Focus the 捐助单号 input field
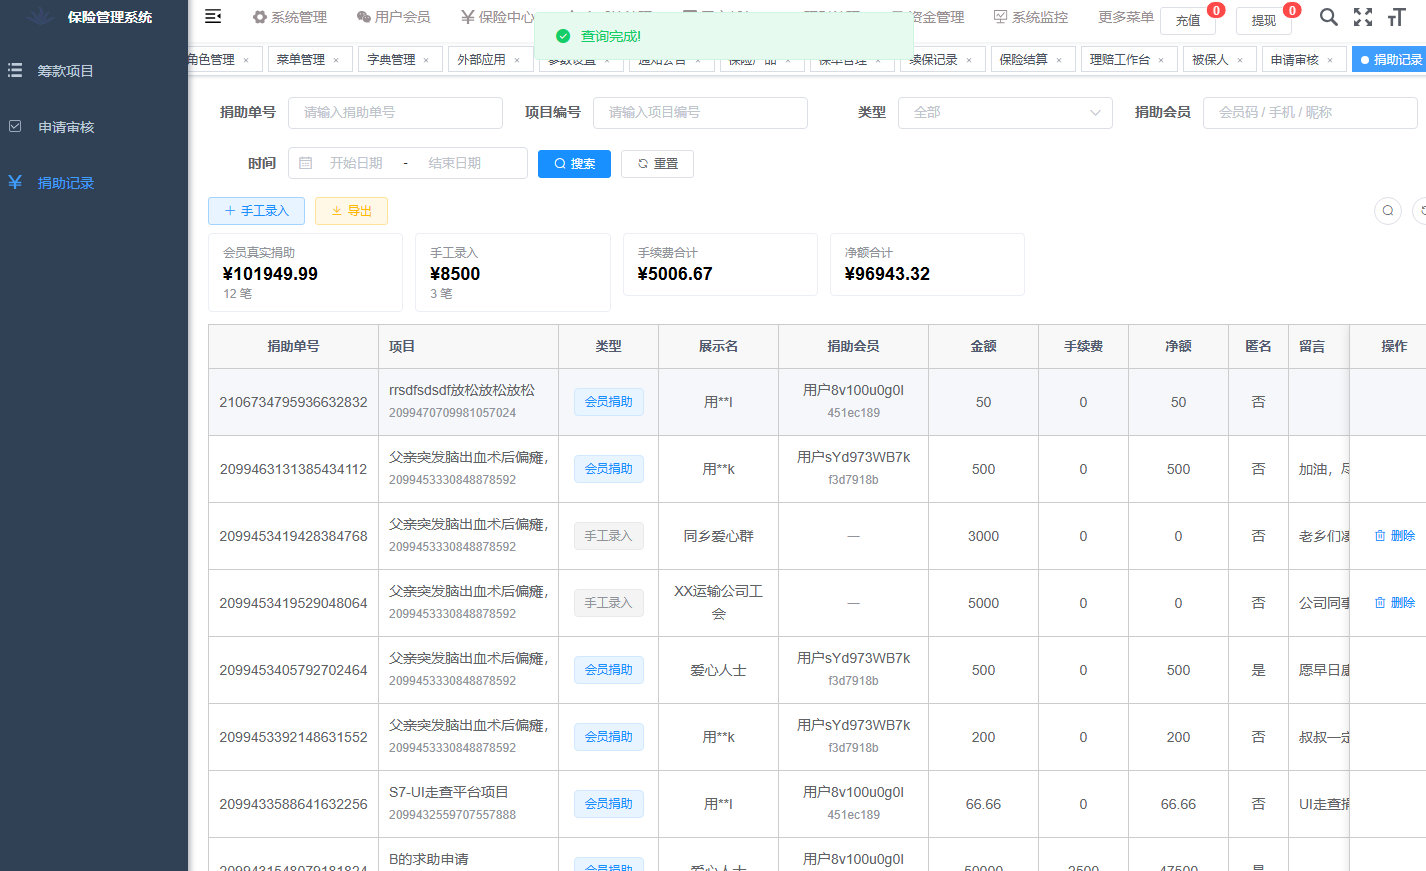 [395, 112]
